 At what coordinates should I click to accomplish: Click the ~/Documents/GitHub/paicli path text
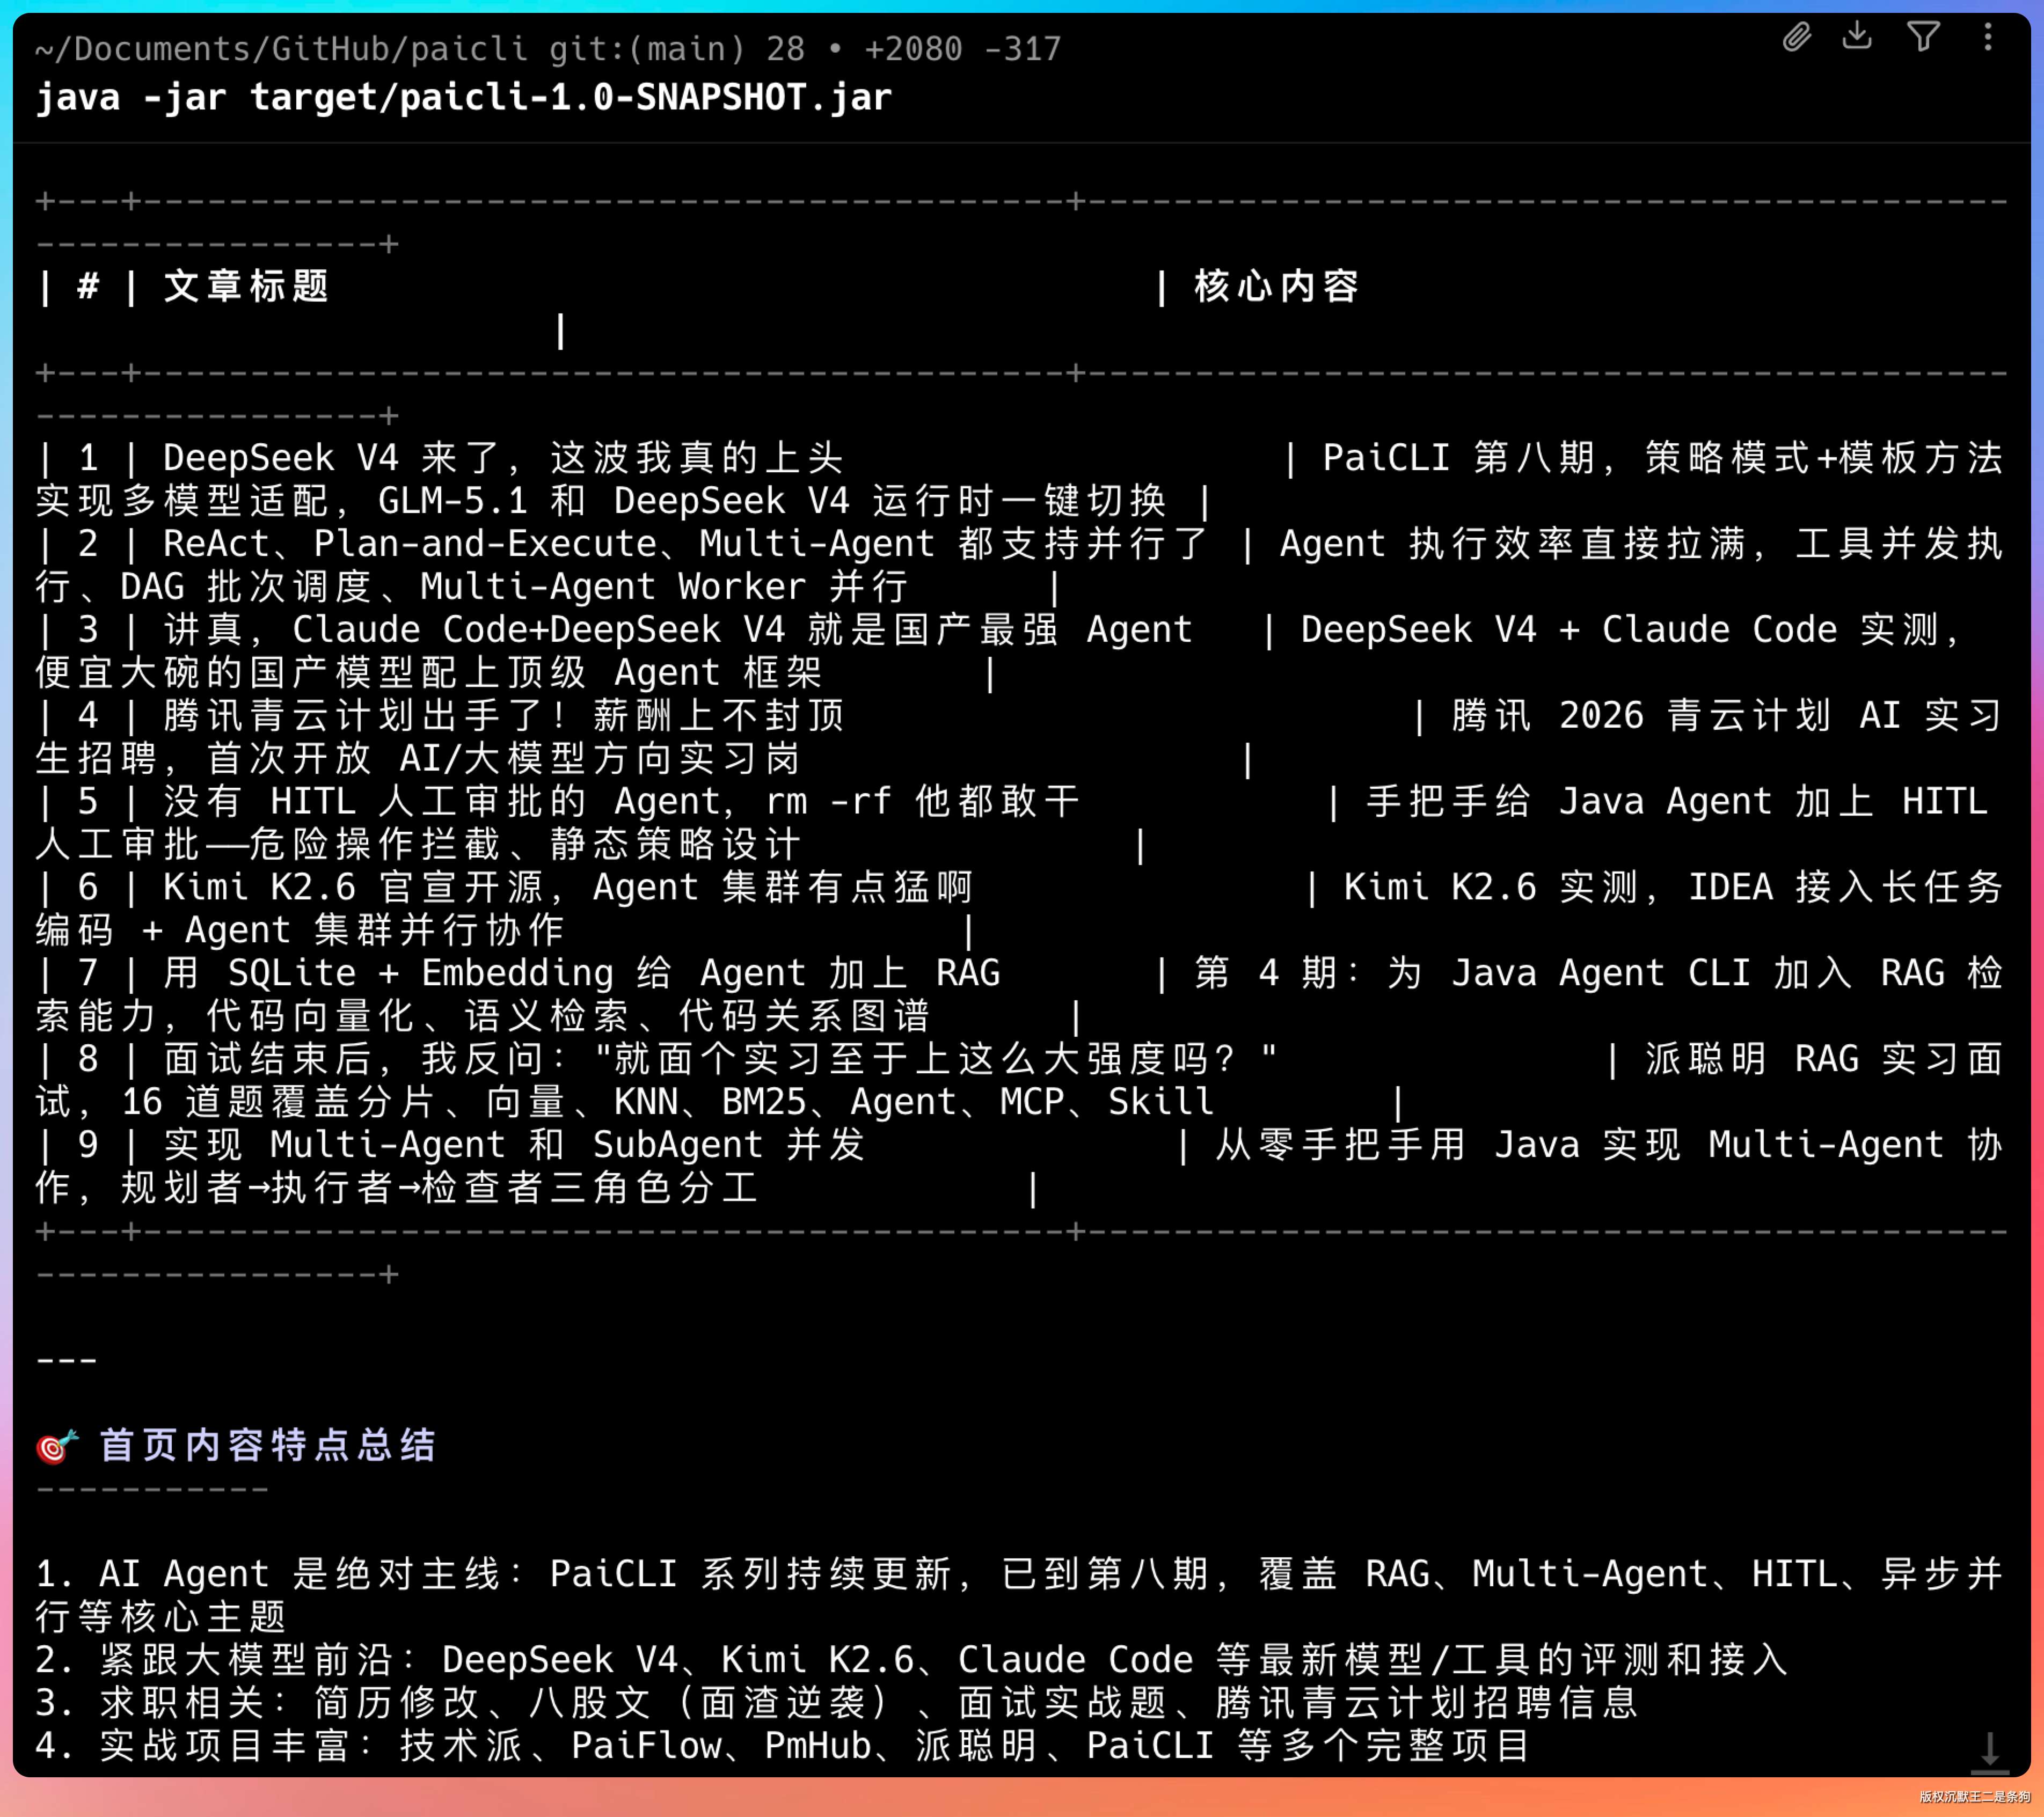[280, 48]
